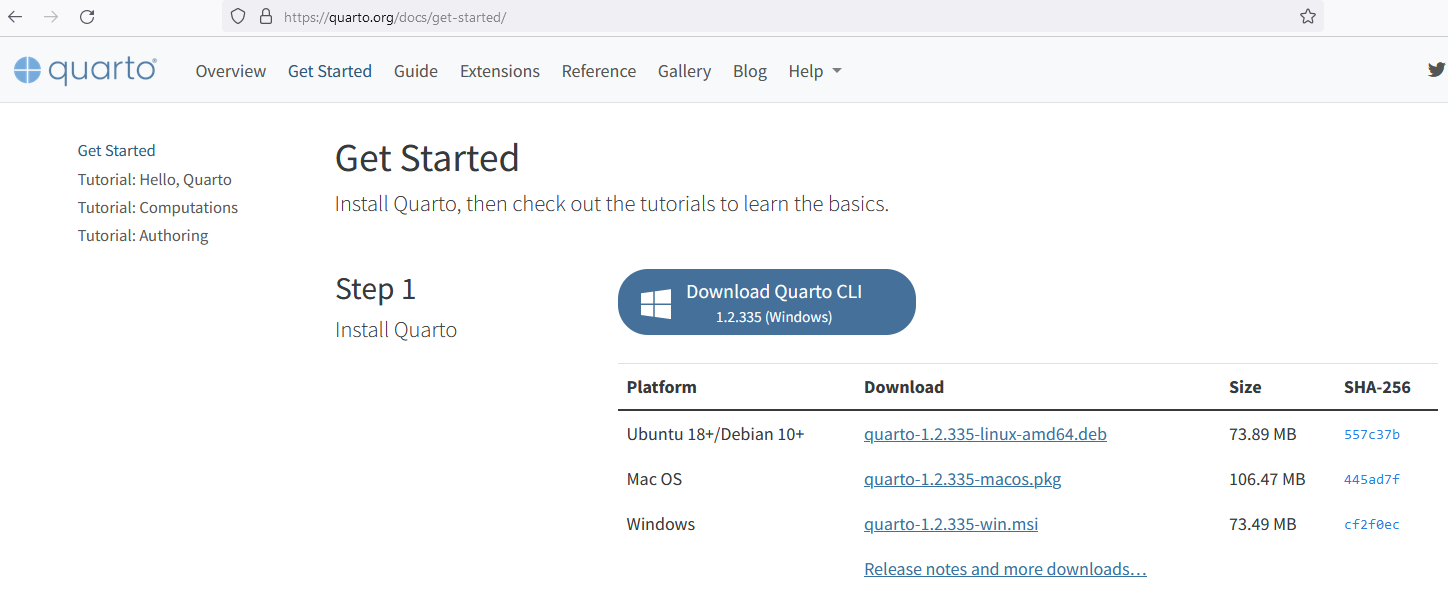The width and height of the screenshot is (1448, 594).
Task: Click the Windows platform cell
Action: pyautogui.click(x=661, y=524)
